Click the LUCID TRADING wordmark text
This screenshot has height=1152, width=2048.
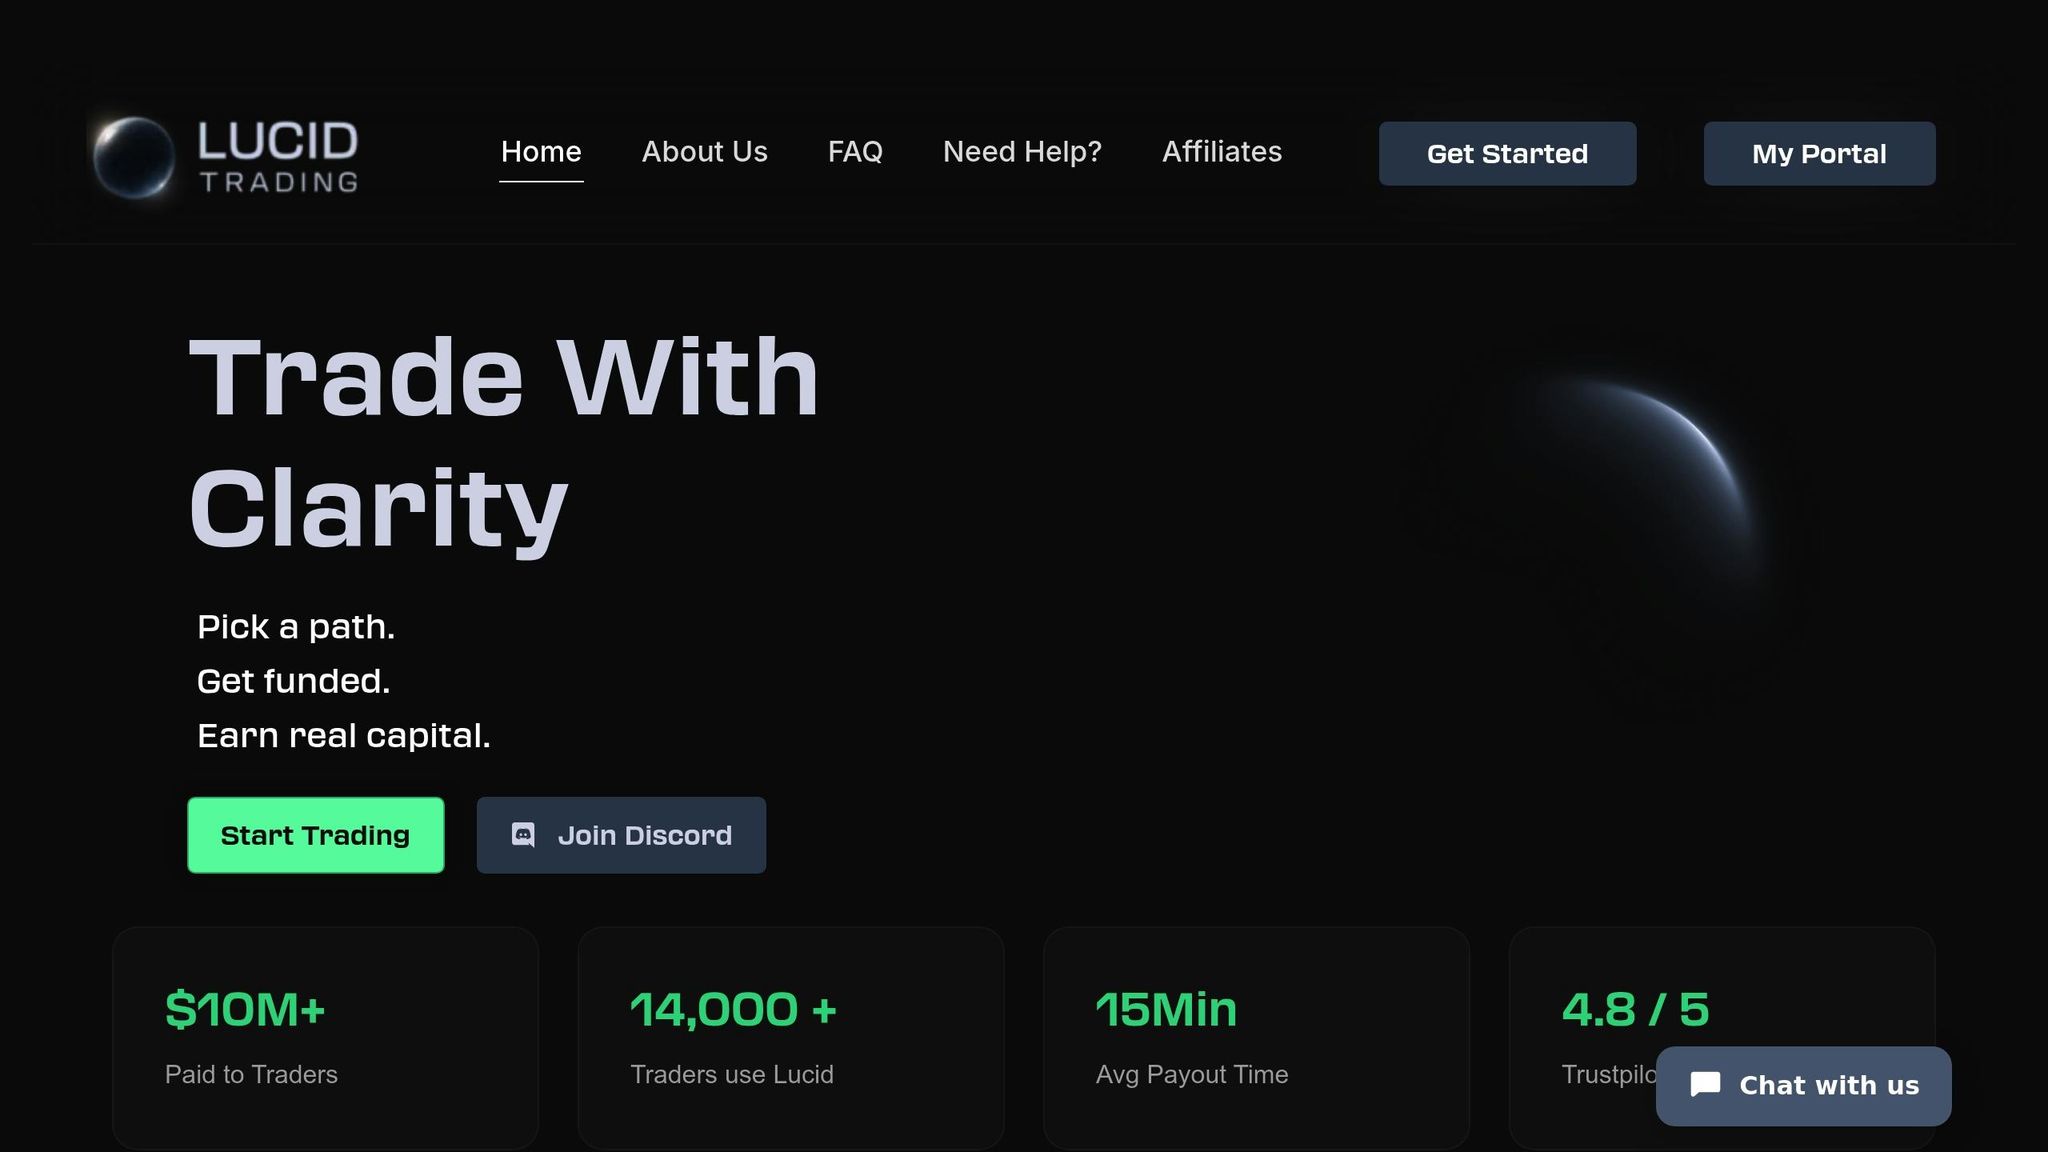276,152
